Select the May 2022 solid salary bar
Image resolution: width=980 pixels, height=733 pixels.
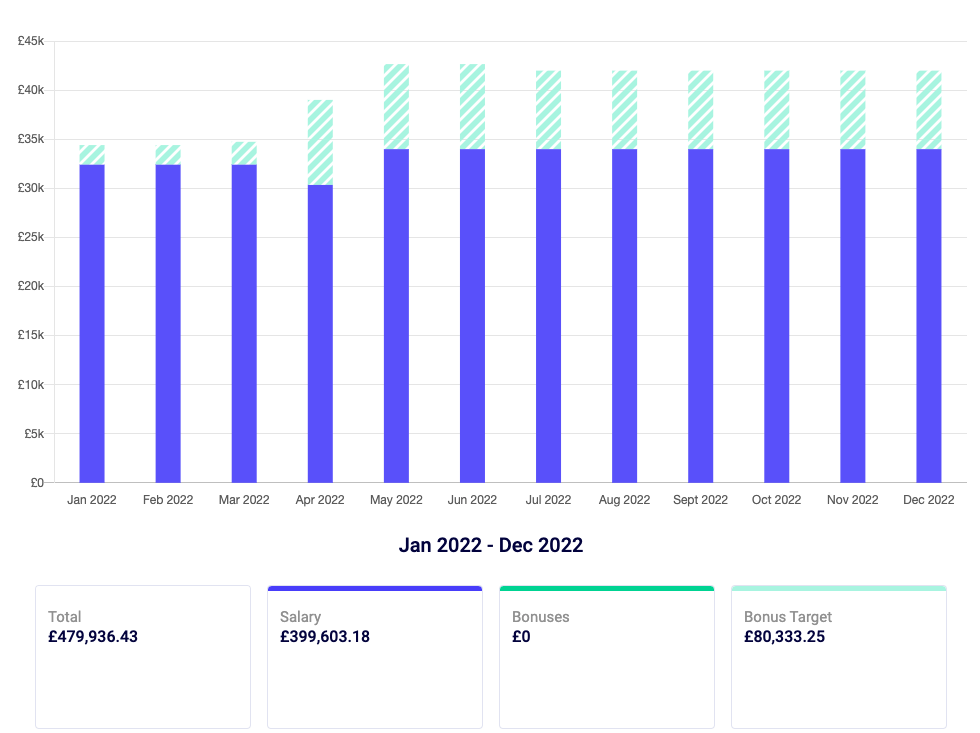[396, 315]
